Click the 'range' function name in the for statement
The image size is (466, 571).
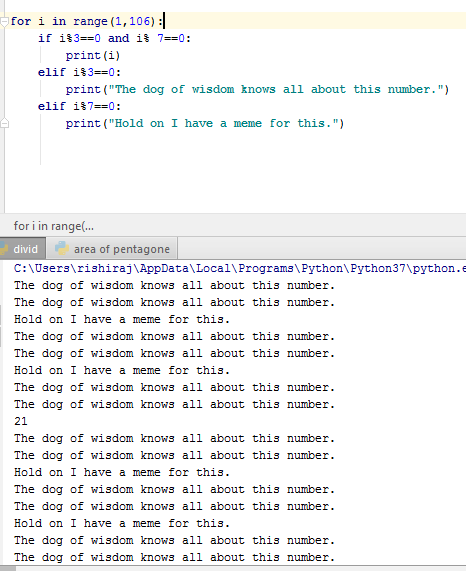(90, 21)
